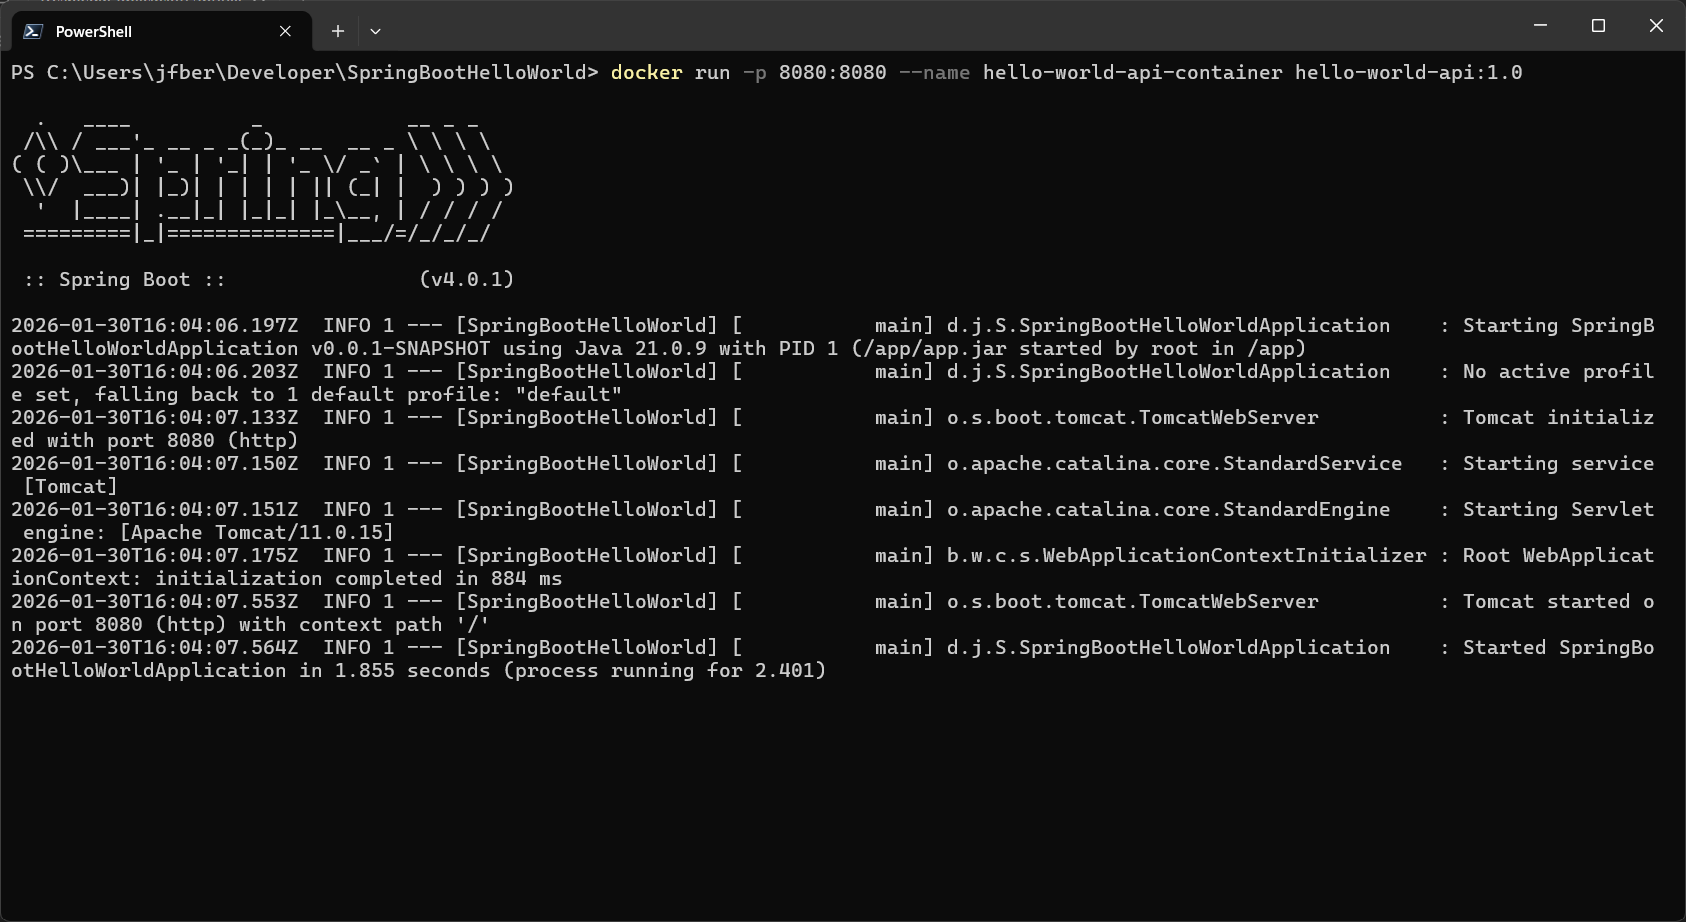Click the highlighted docker command text
Viewport: 1686px width, 922px height.
[646, 72]
